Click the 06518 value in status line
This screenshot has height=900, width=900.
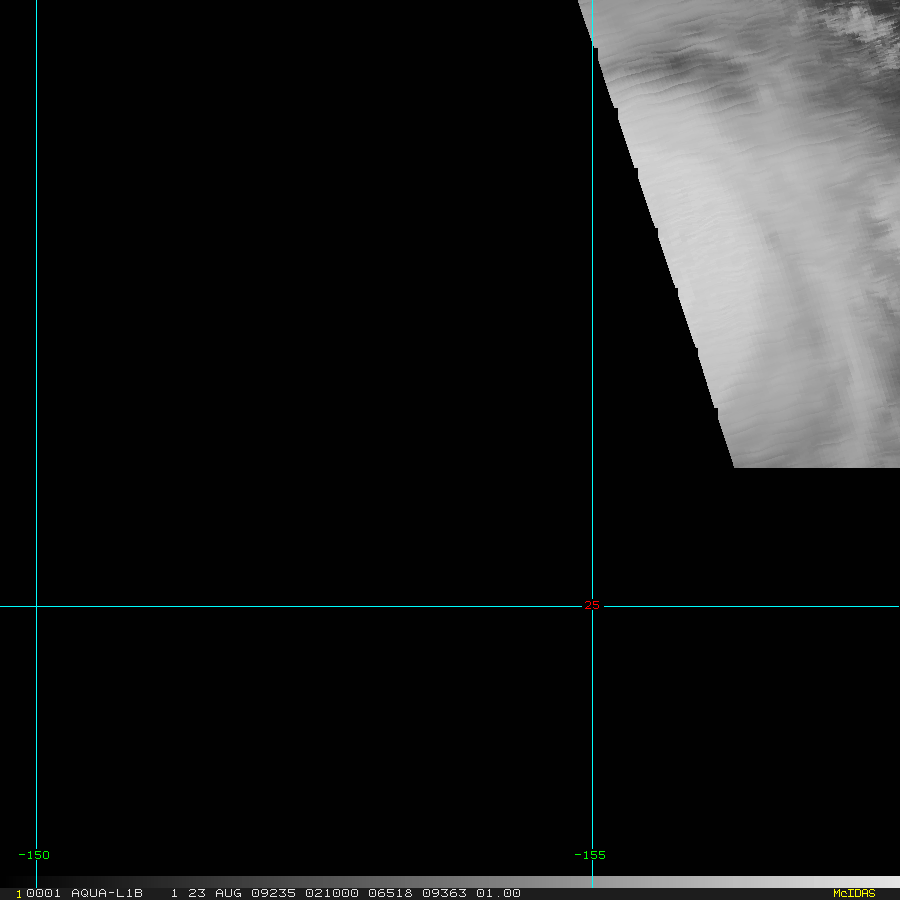click(x=390, y=893)
